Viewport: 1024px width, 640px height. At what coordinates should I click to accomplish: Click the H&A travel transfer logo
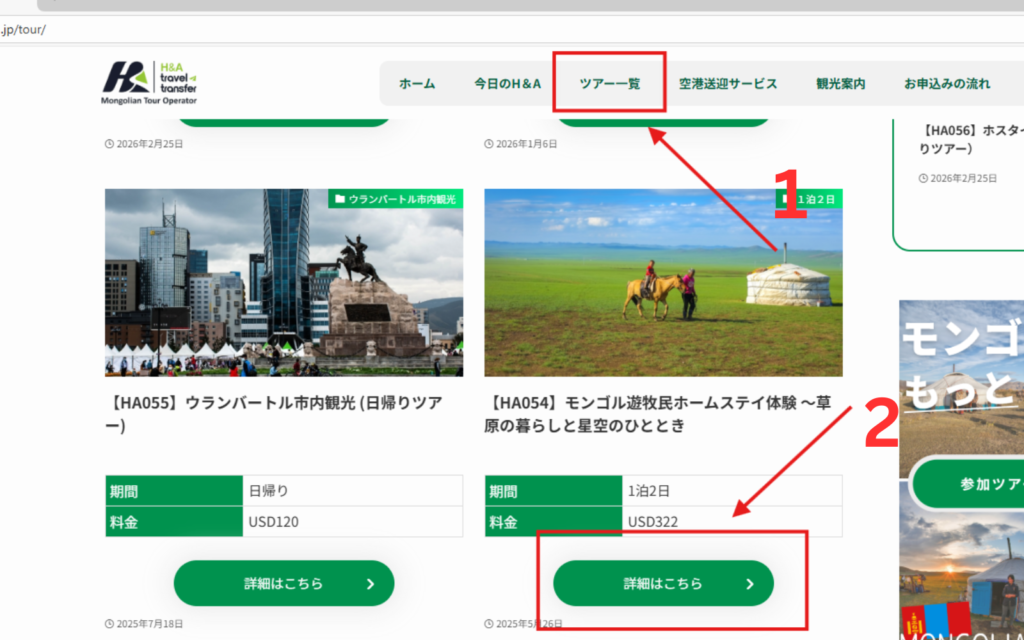[x=149, y=82]
